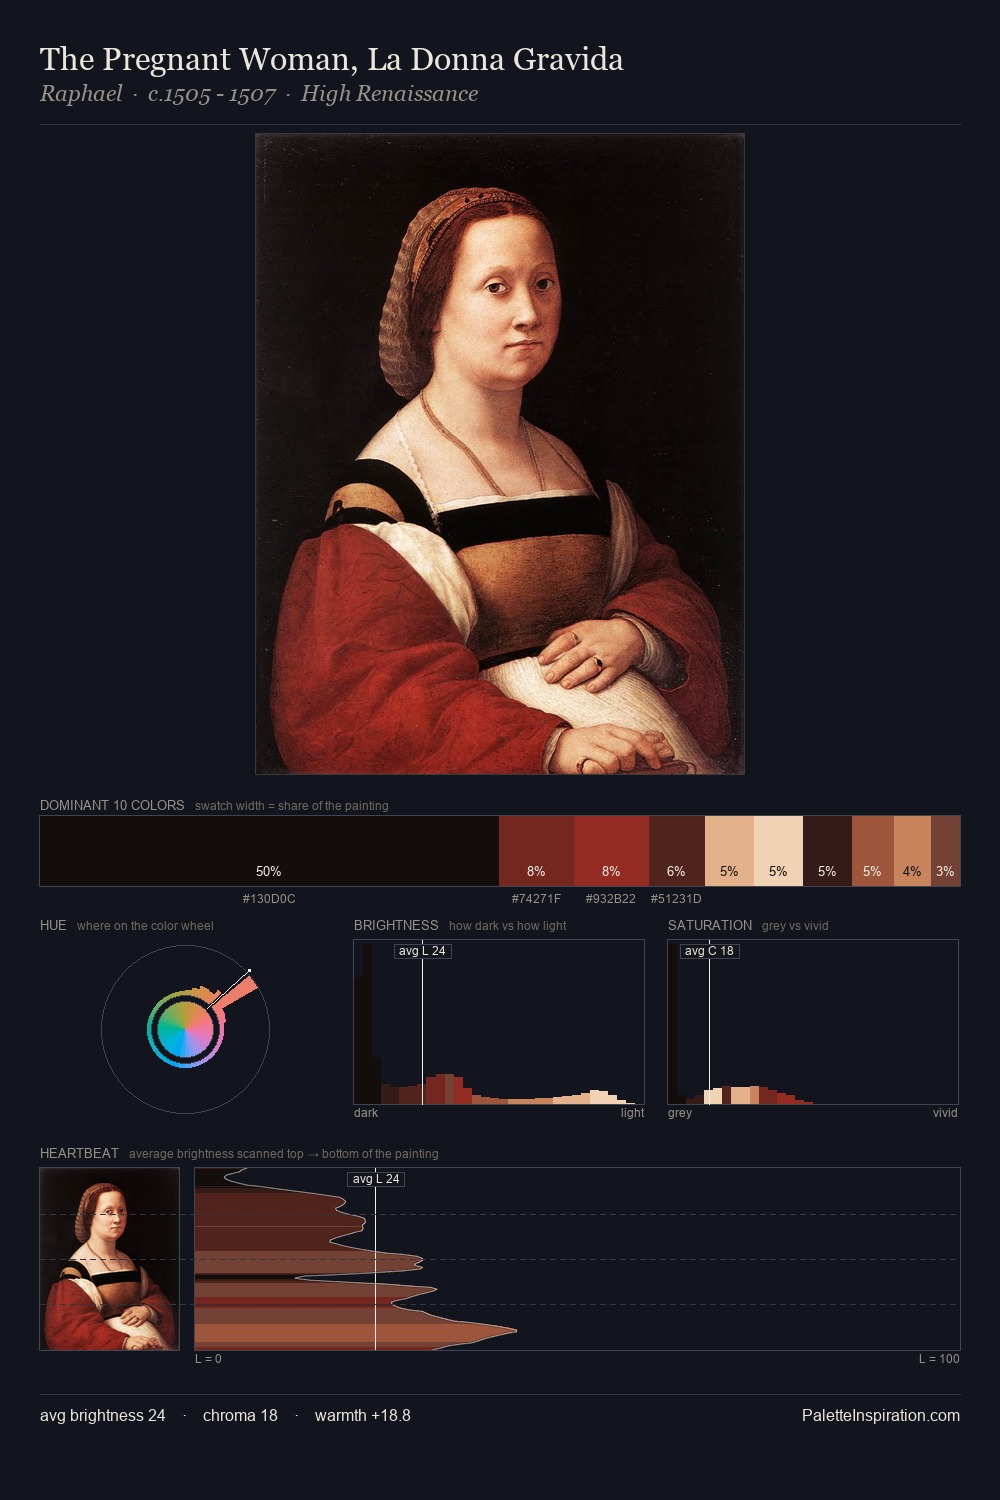
Task: Select the red 8% swatch above #932B22
Action: pos(611,851)
